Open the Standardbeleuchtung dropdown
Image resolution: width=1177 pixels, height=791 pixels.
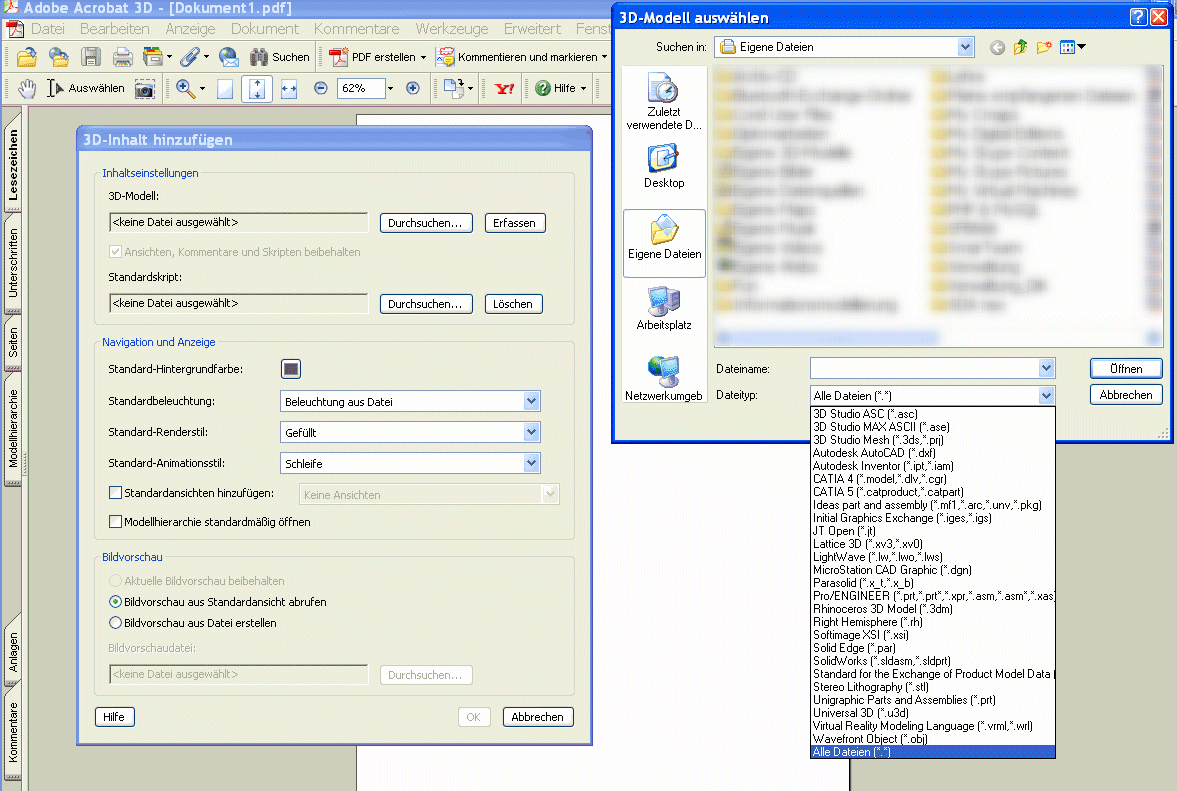(531, 402)
